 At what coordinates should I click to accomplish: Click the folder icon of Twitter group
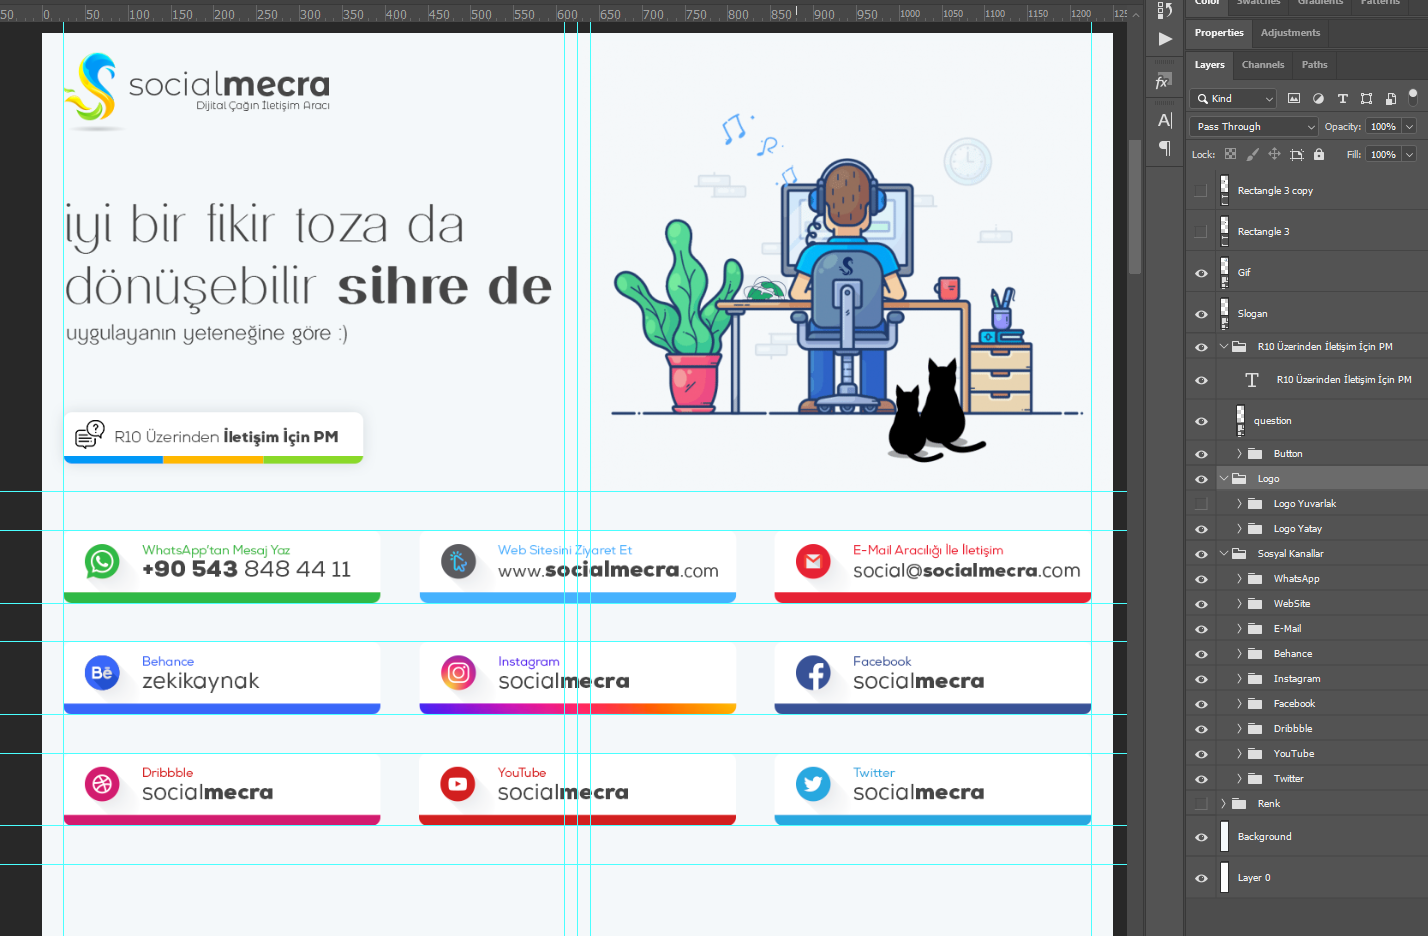tap(1255, 779)
